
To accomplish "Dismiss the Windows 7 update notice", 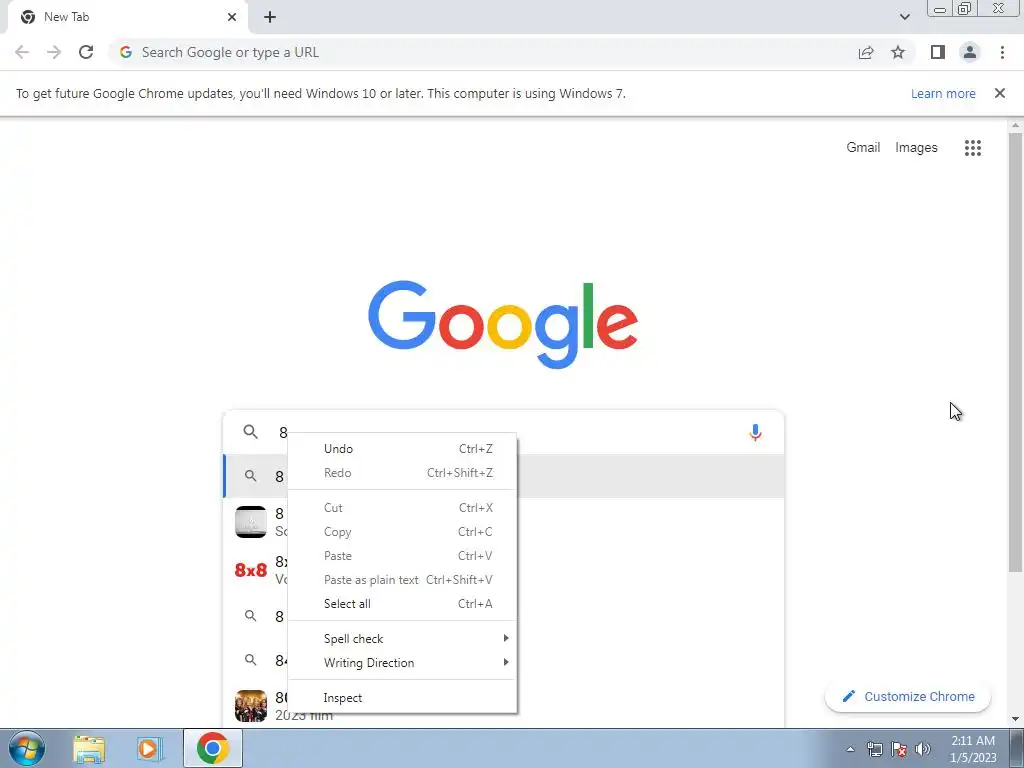I will (999, 93).
